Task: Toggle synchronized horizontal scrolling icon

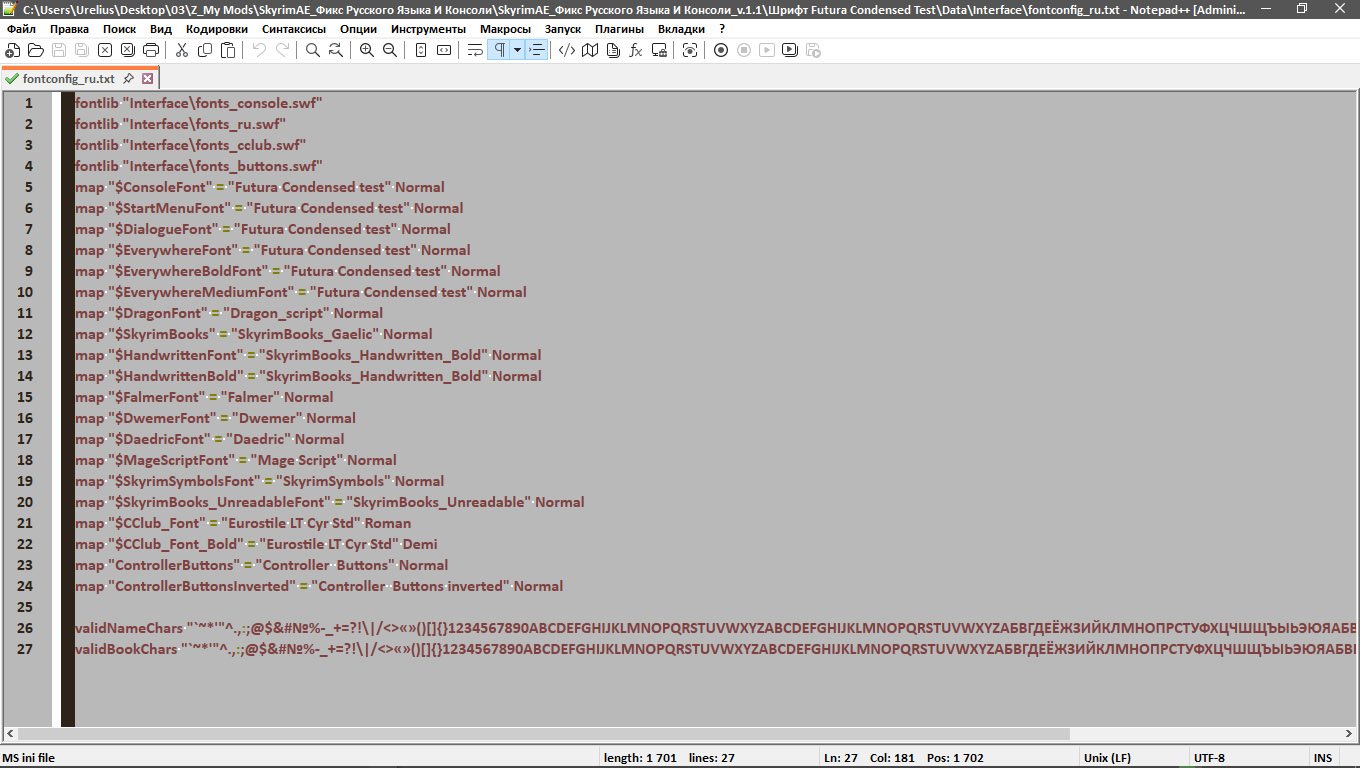Action: [x=444, y=50]
